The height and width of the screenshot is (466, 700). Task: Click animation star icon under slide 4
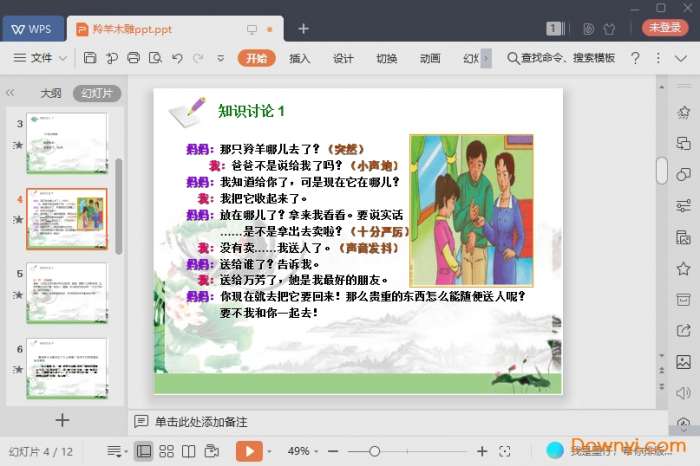(18, 219)
